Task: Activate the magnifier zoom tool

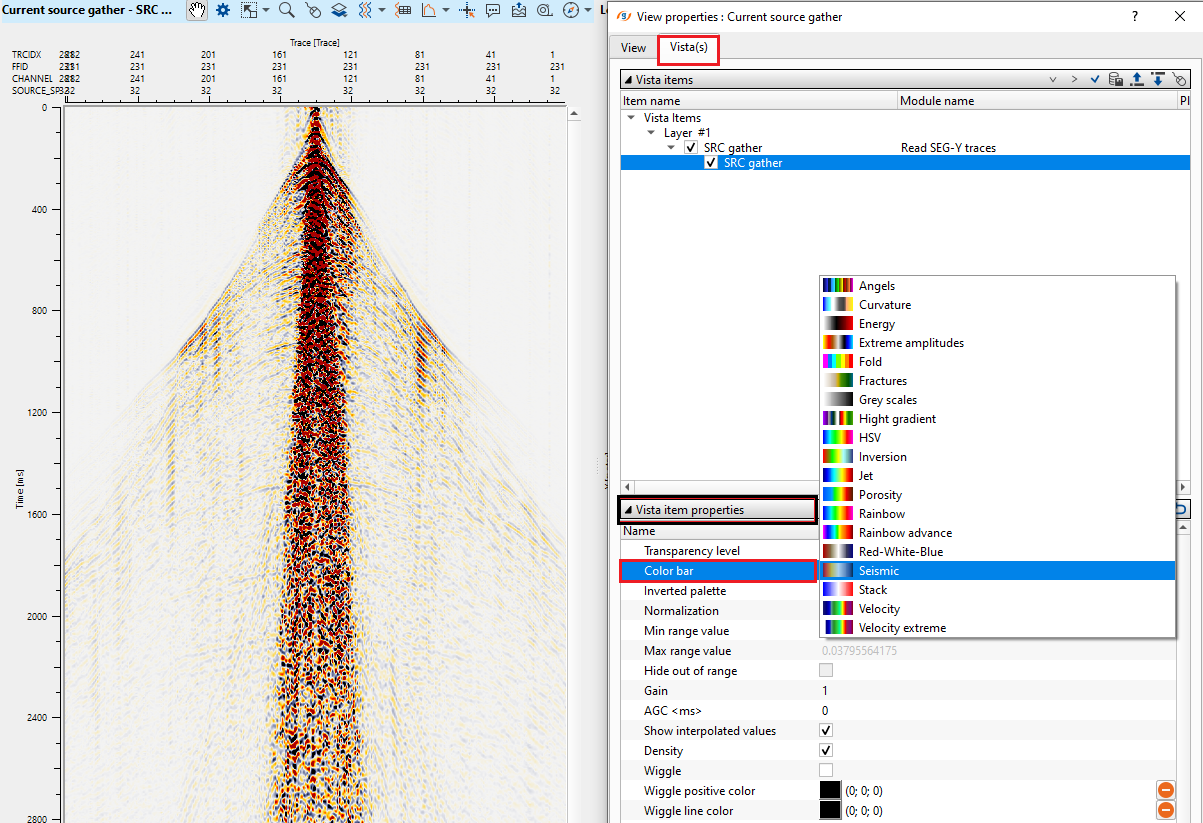Action: click(x=286, y=10)
